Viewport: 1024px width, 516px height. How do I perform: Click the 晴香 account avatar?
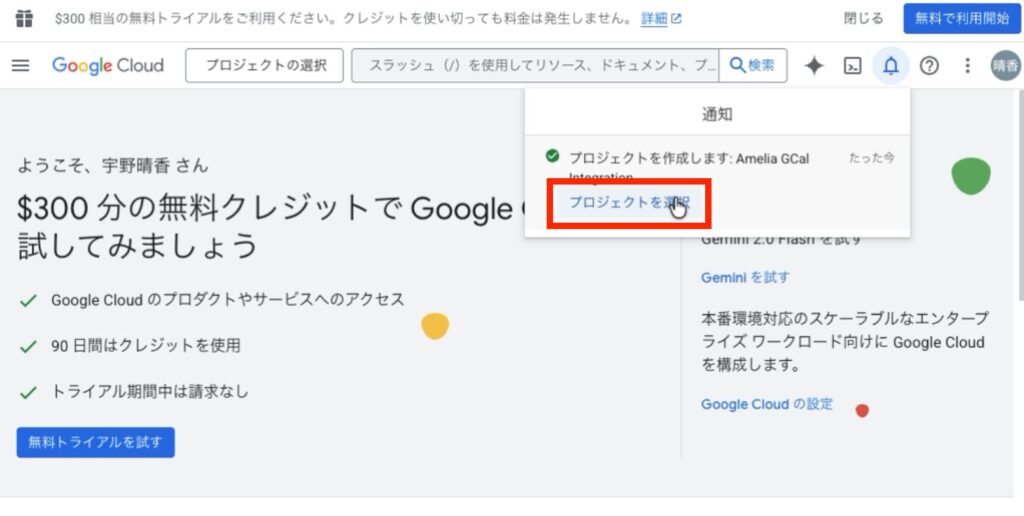coord(1005,66)
